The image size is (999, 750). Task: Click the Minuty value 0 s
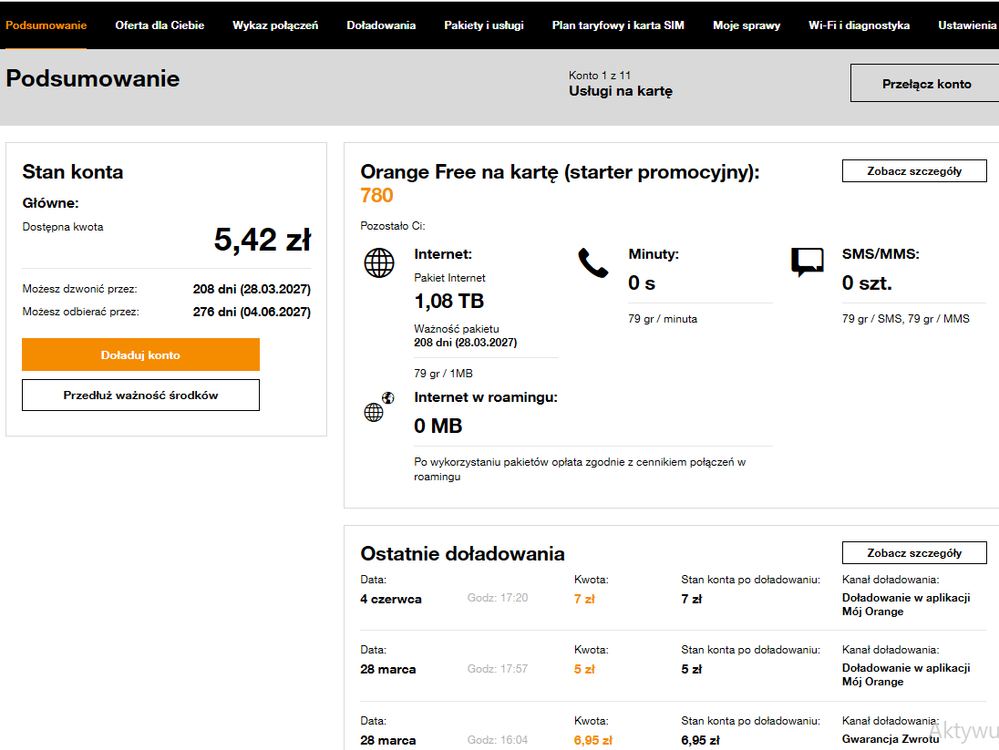pyautogui.click(x=642, y=283)
